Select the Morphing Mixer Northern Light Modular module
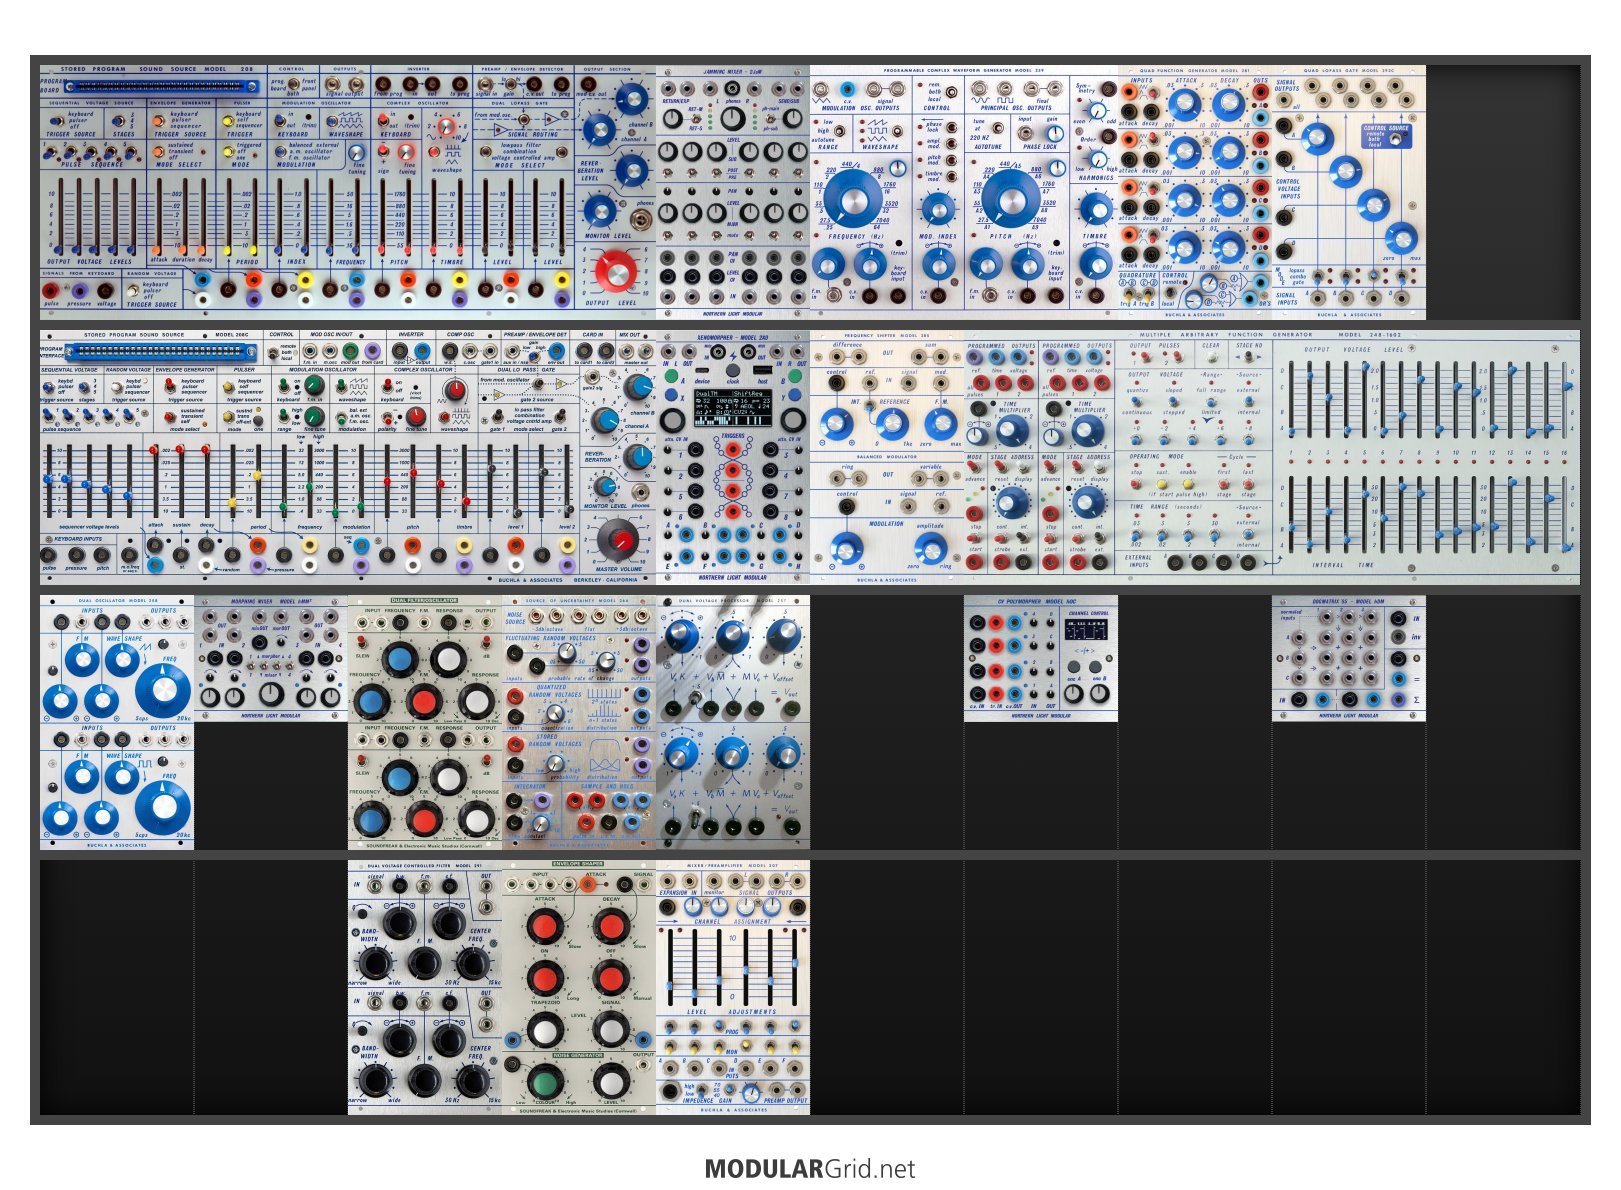1621x1190 pixels. click(x=271, y=658)
